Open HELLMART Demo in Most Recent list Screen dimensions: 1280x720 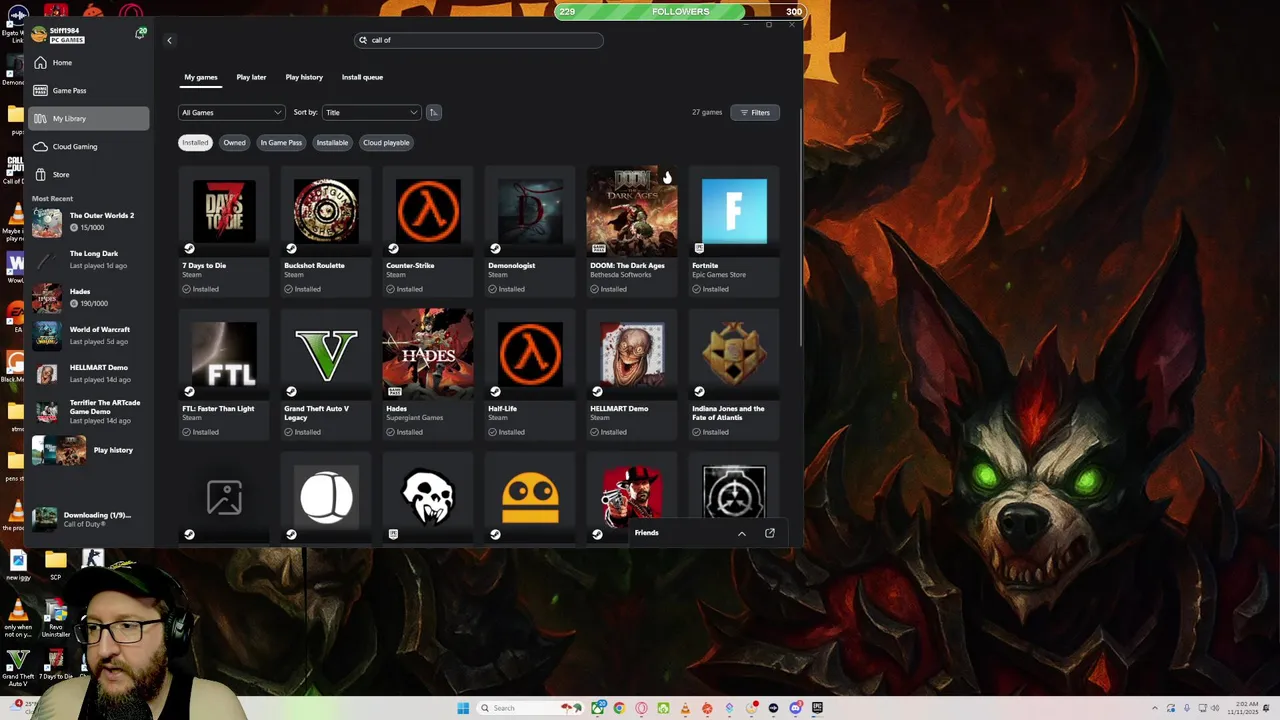point(88,373)
